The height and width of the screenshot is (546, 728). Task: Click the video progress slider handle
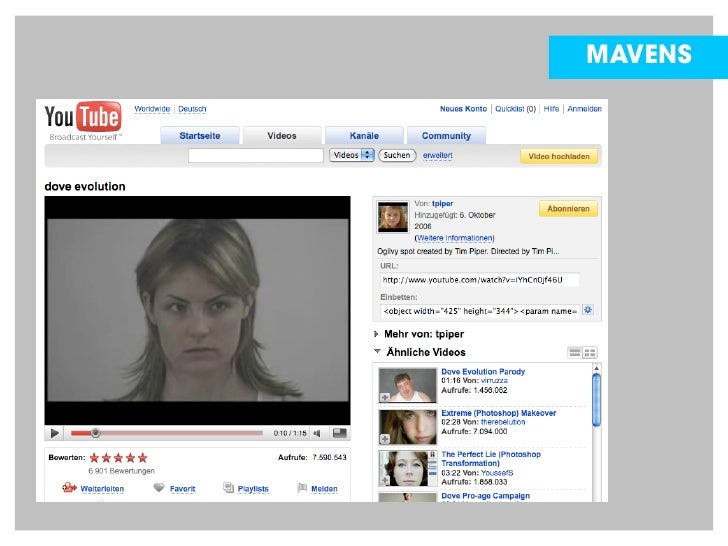click(x=95, y=433)
